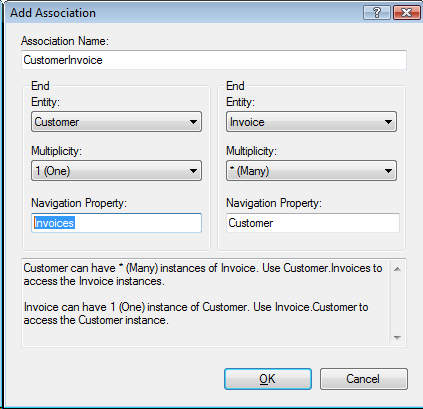Open the Customer entity dropdown

pos(116,122)
